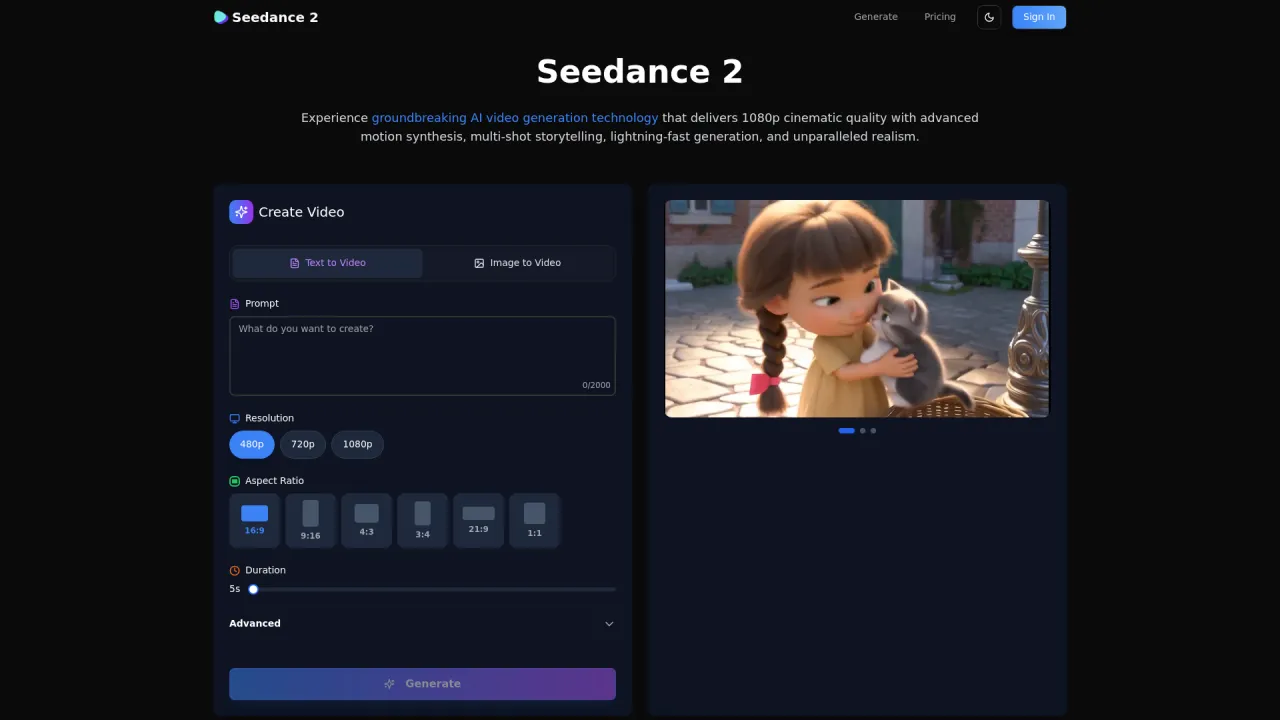Click the Create Video heading text
Screen dimensions: 1280x720
(301, 212)
